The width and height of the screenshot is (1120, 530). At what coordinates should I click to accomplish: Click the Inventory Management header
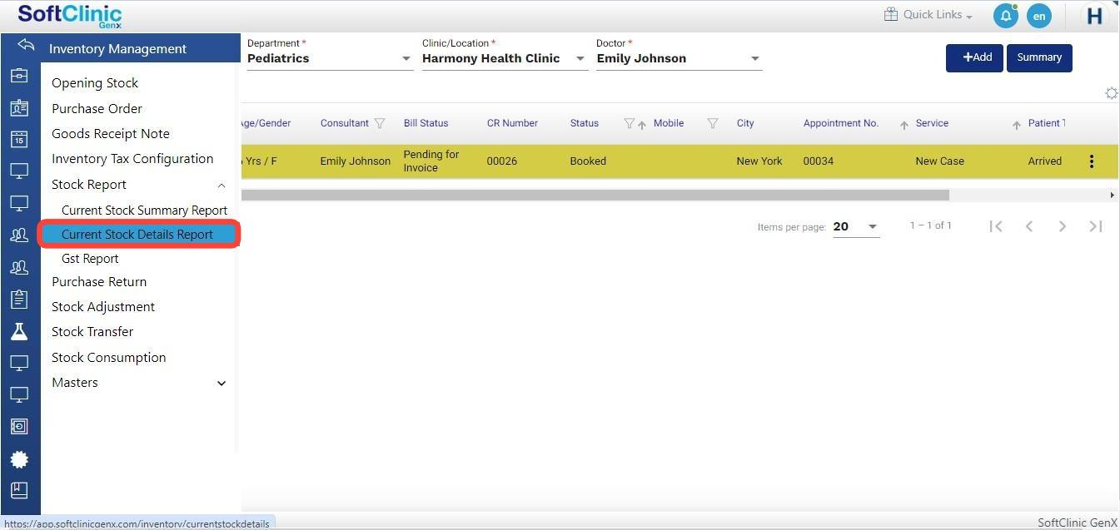pyautogui.click(x=118, y=49)
